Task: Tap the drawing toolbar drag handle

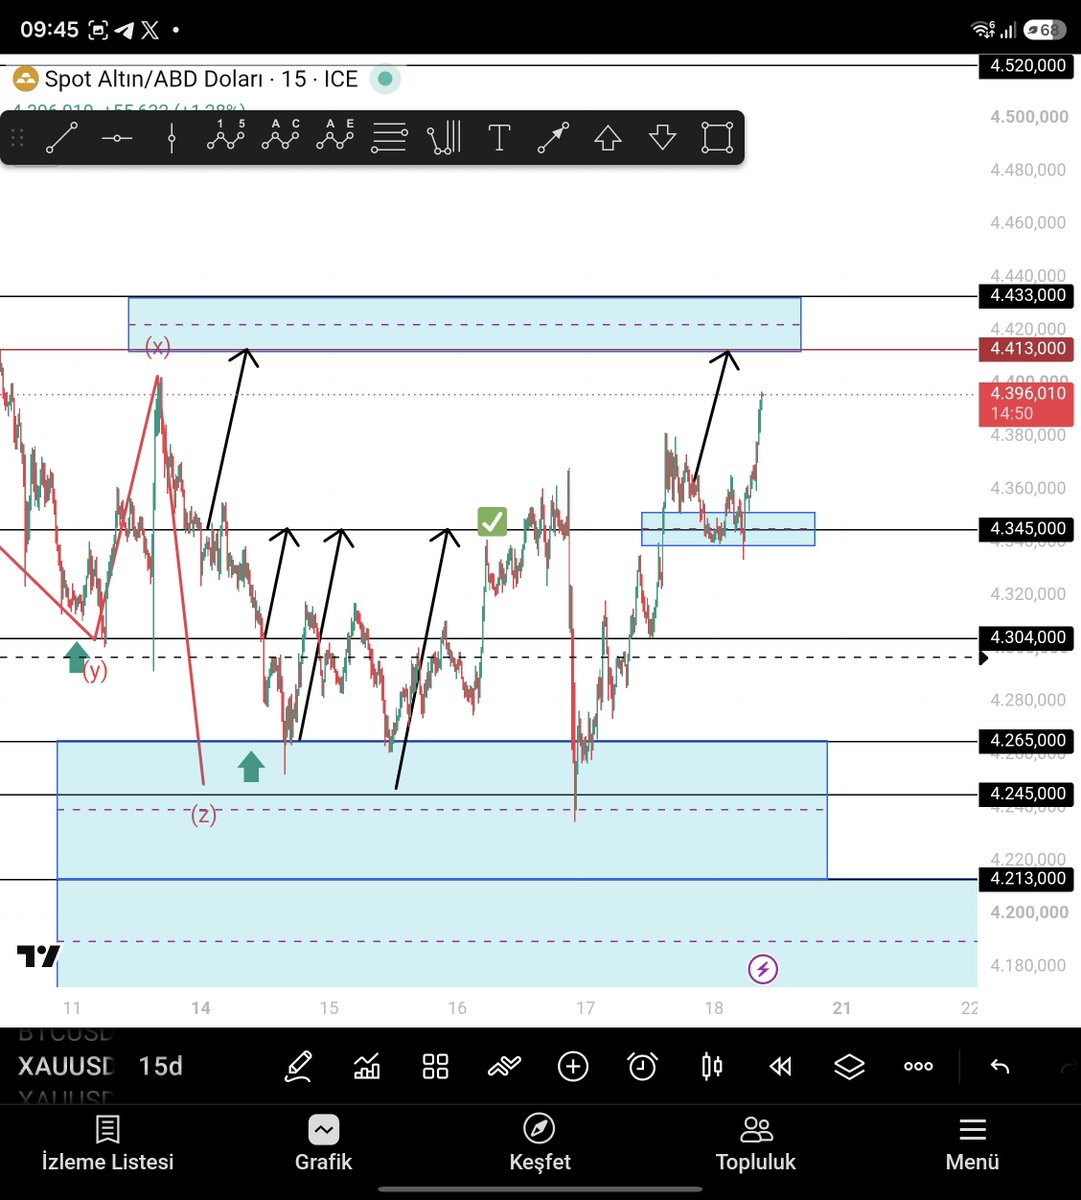Action: [17, 137]
